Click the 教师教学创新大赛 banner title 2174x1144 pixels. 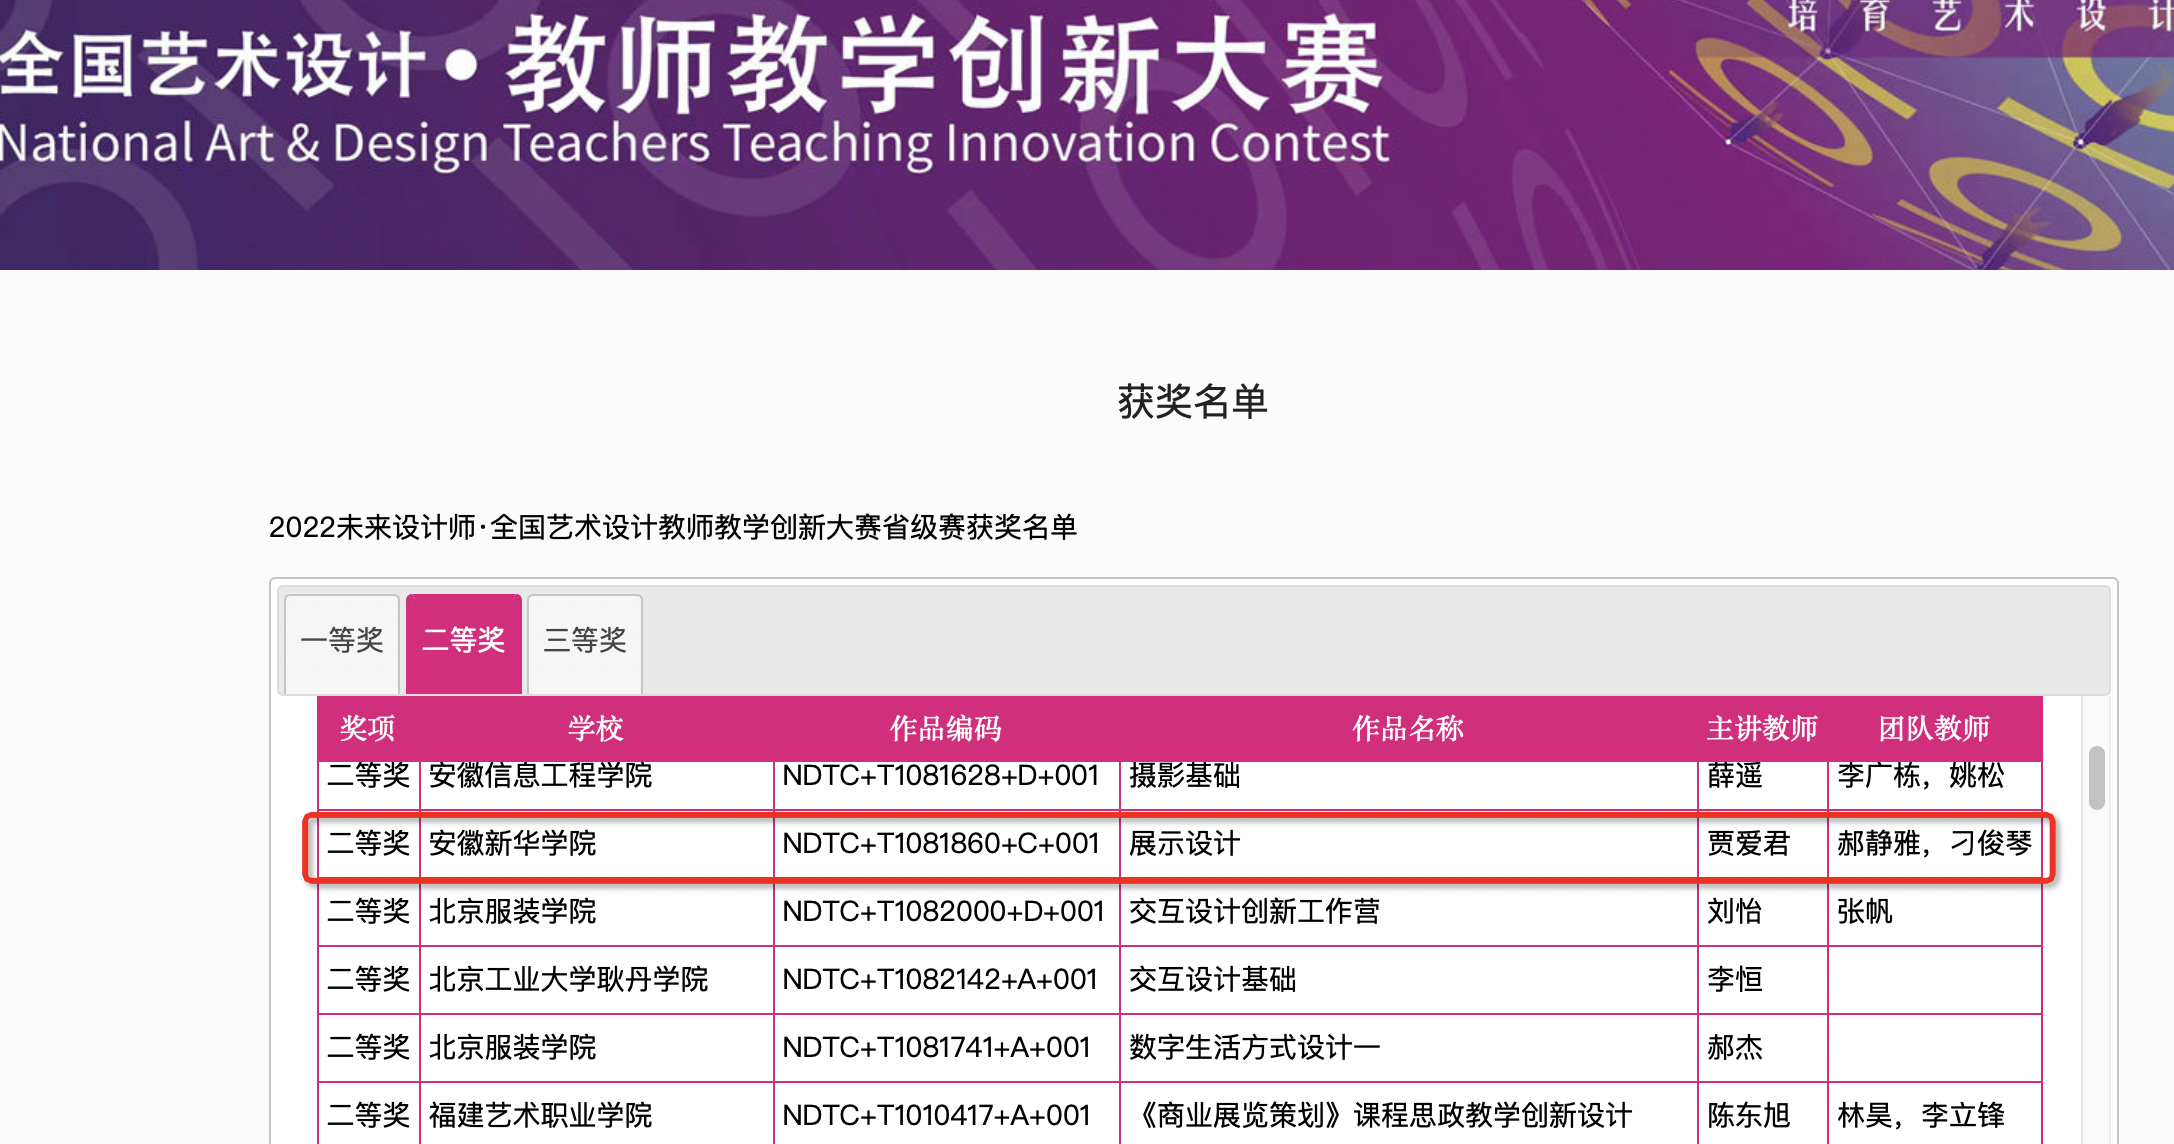944,68
